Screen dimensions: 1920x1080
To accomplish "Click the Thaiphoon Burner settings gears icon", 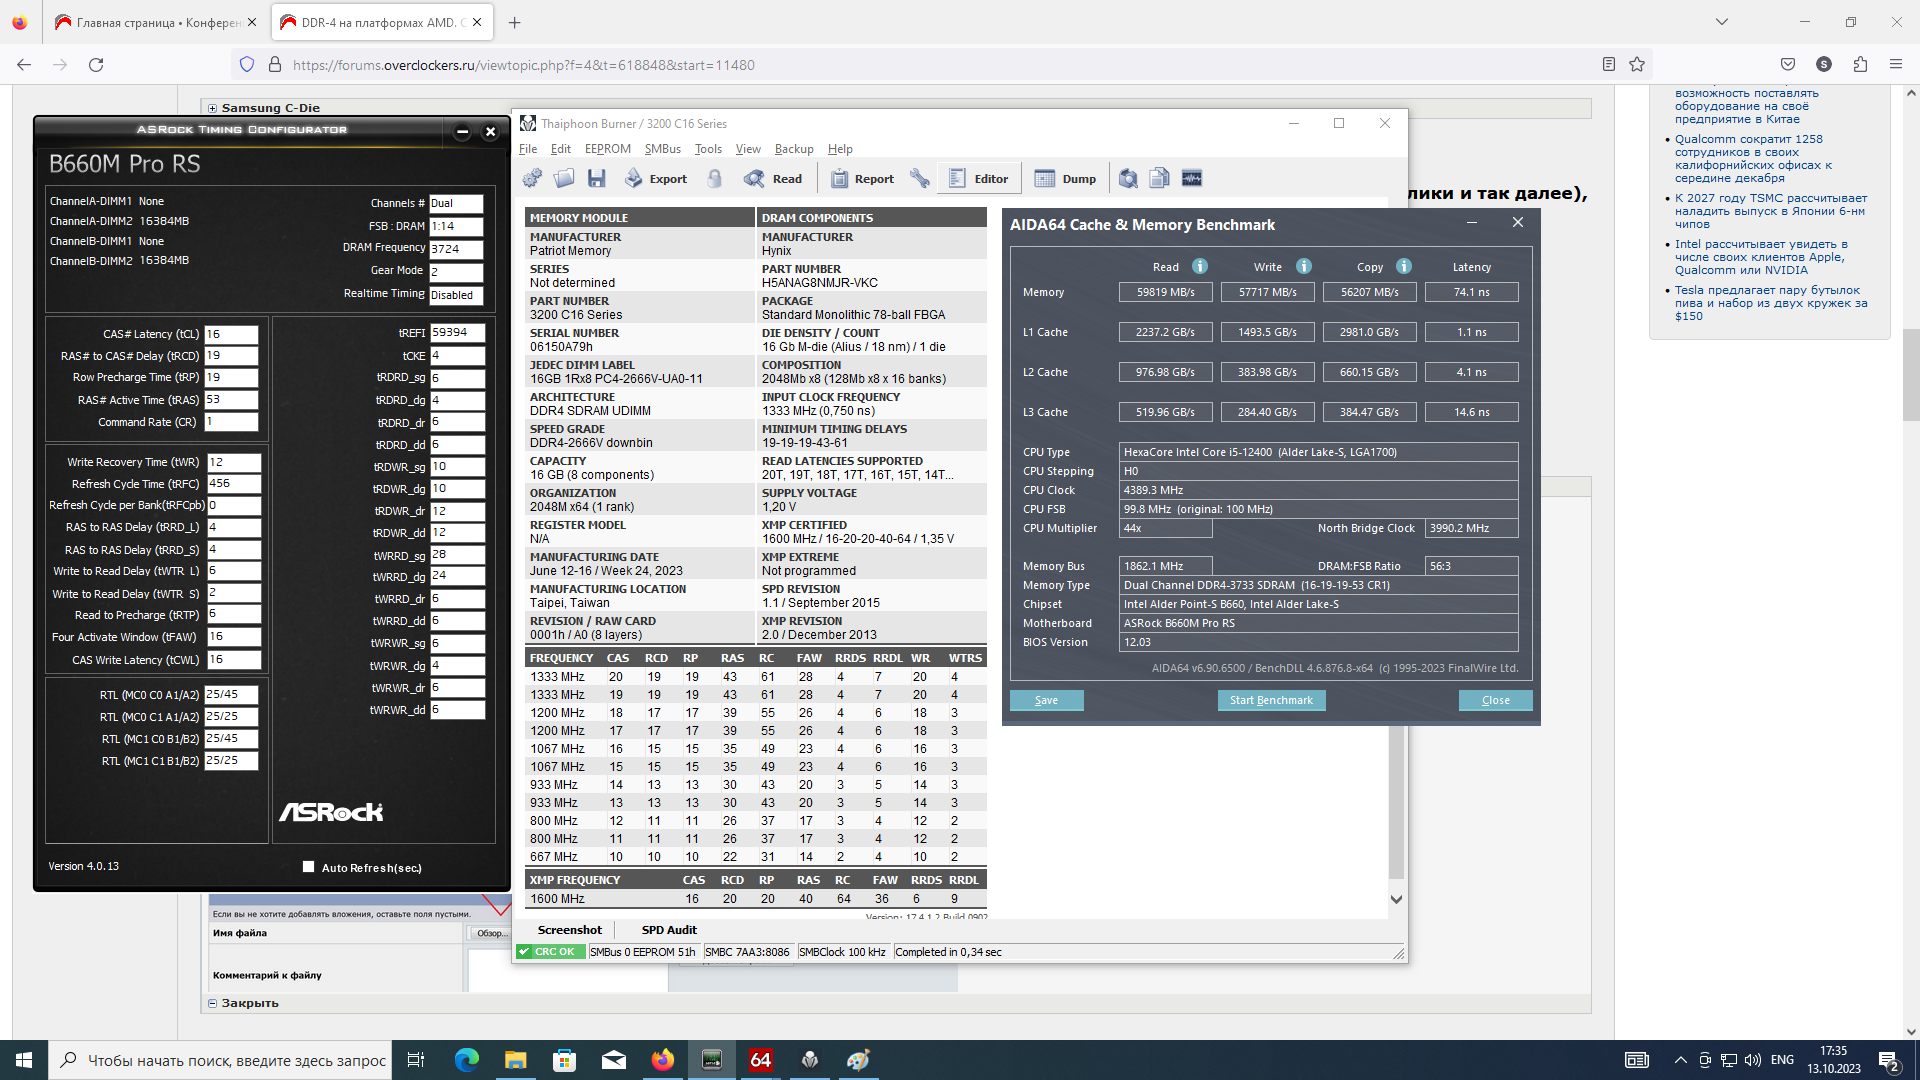I will (x=532, y=178).
